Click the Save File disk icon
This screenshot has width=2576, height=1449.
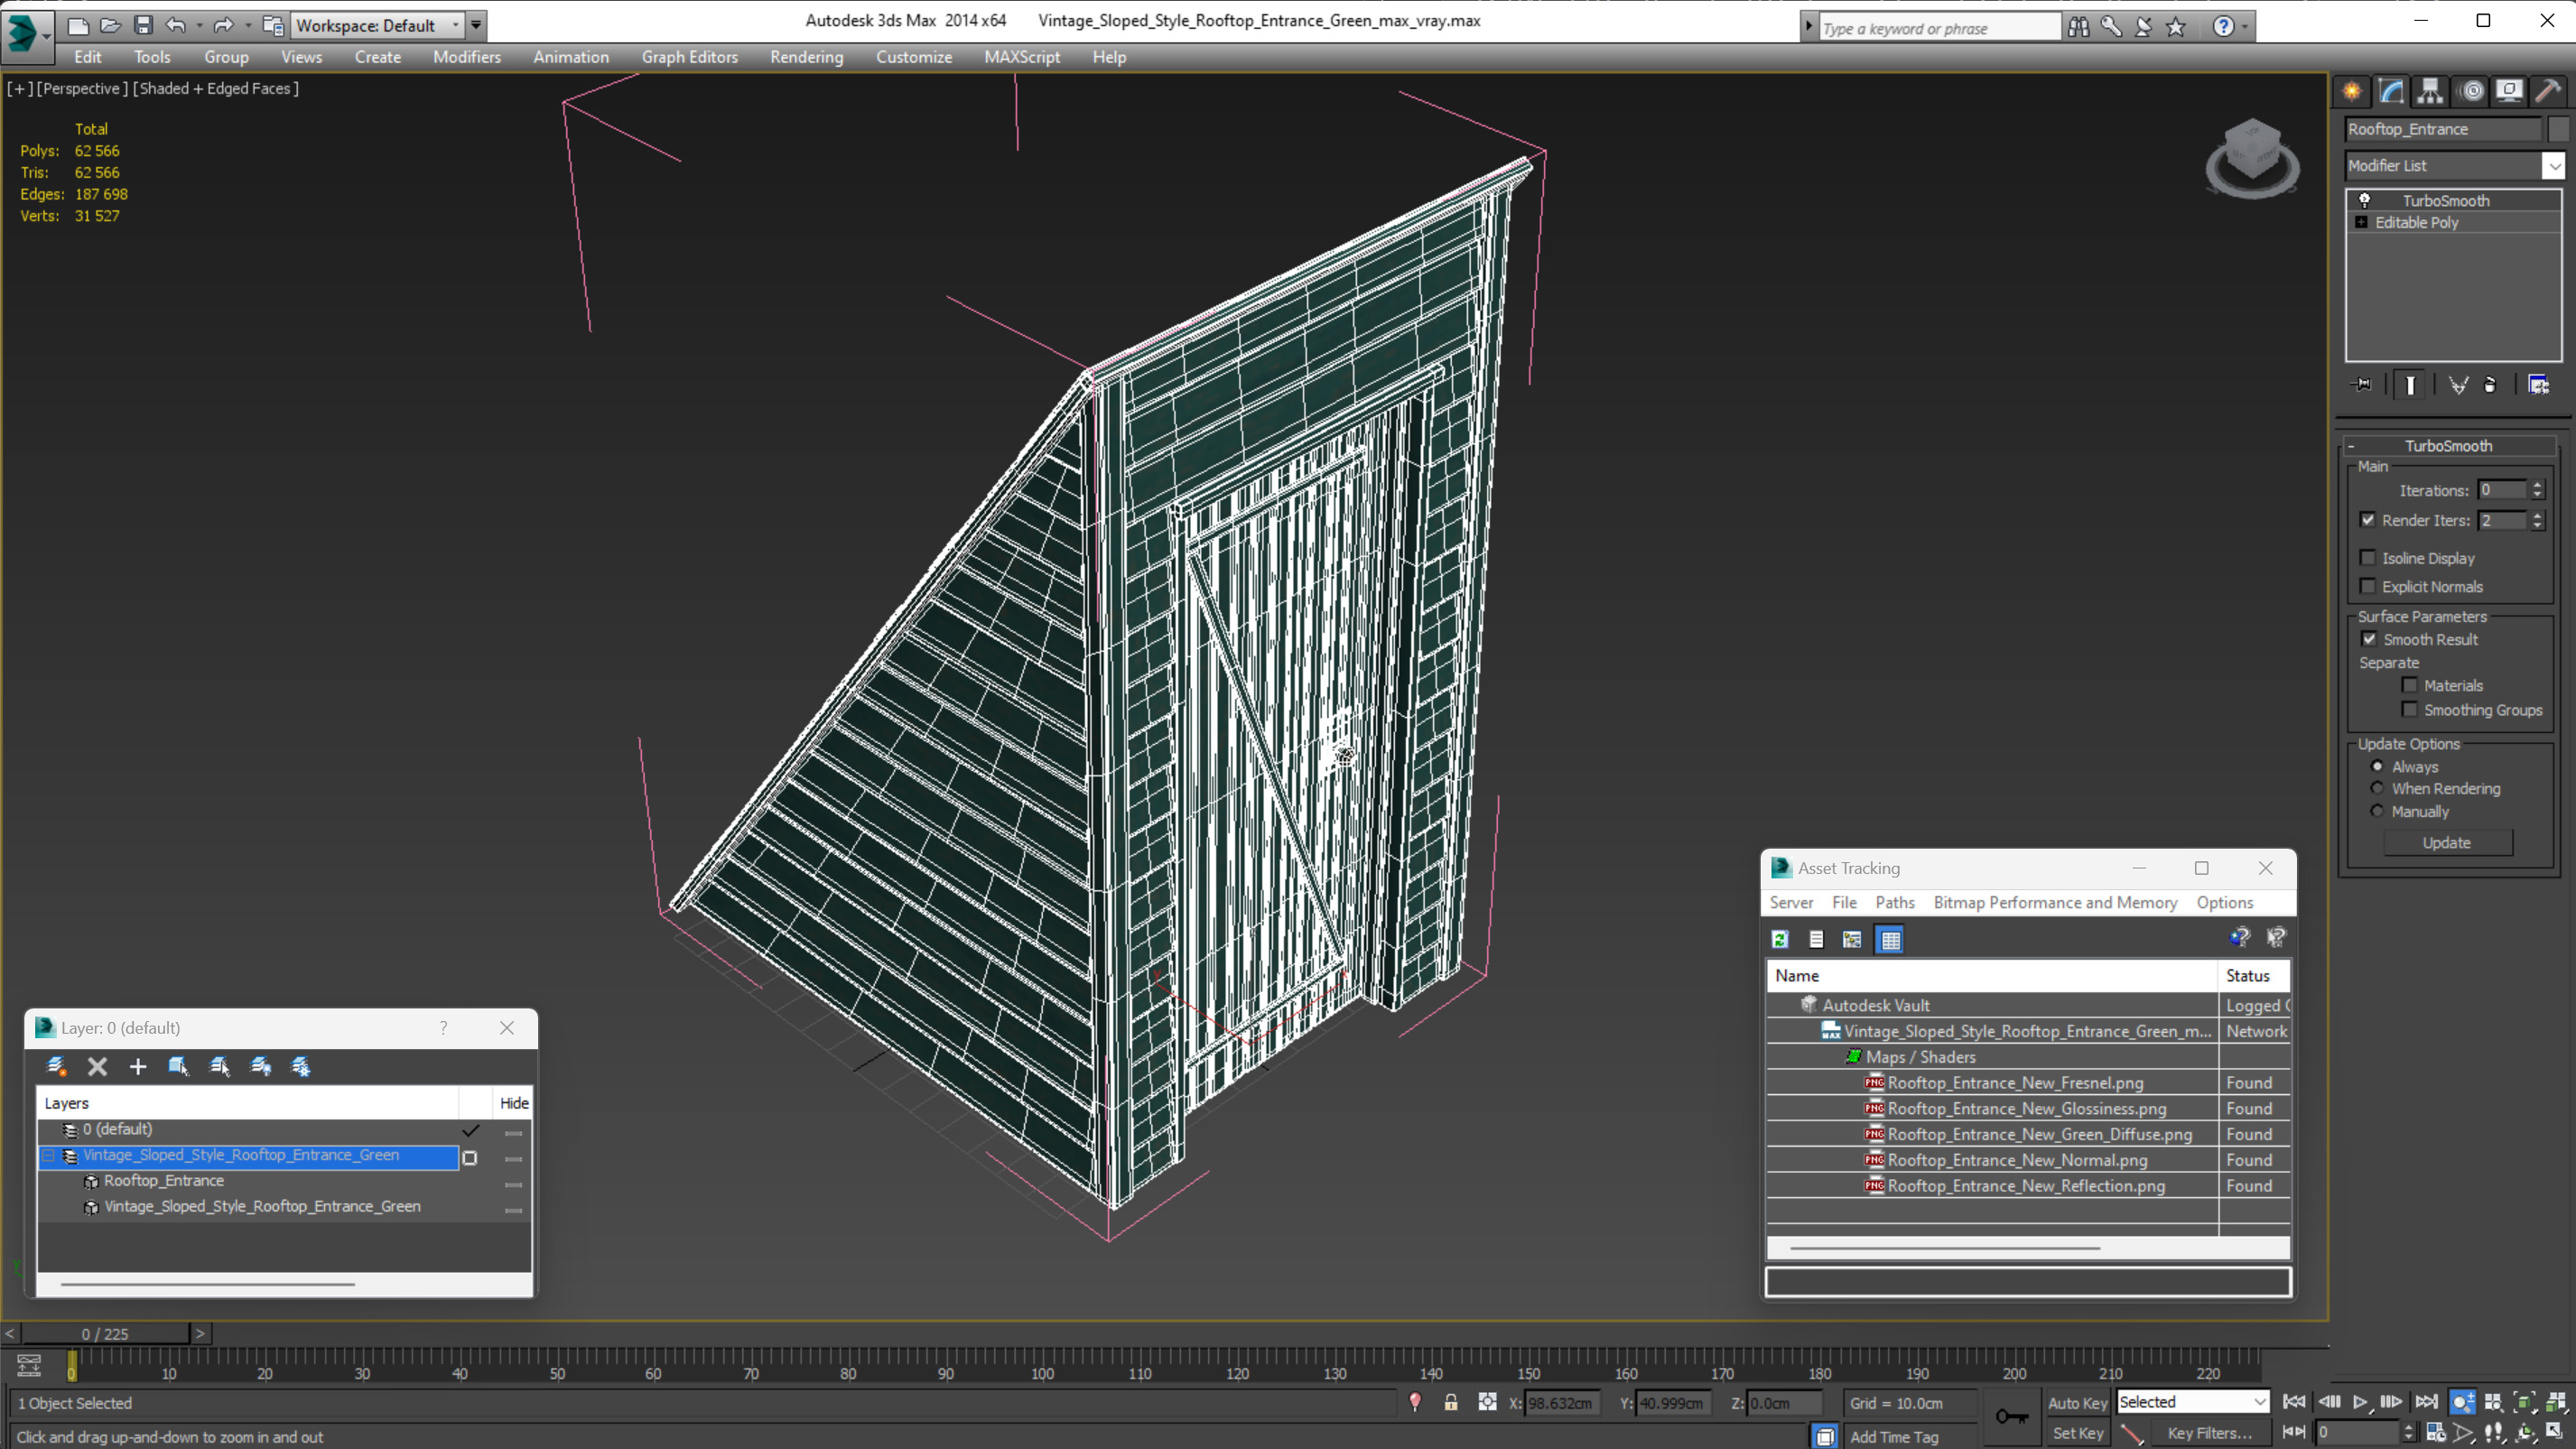[143, 25]
